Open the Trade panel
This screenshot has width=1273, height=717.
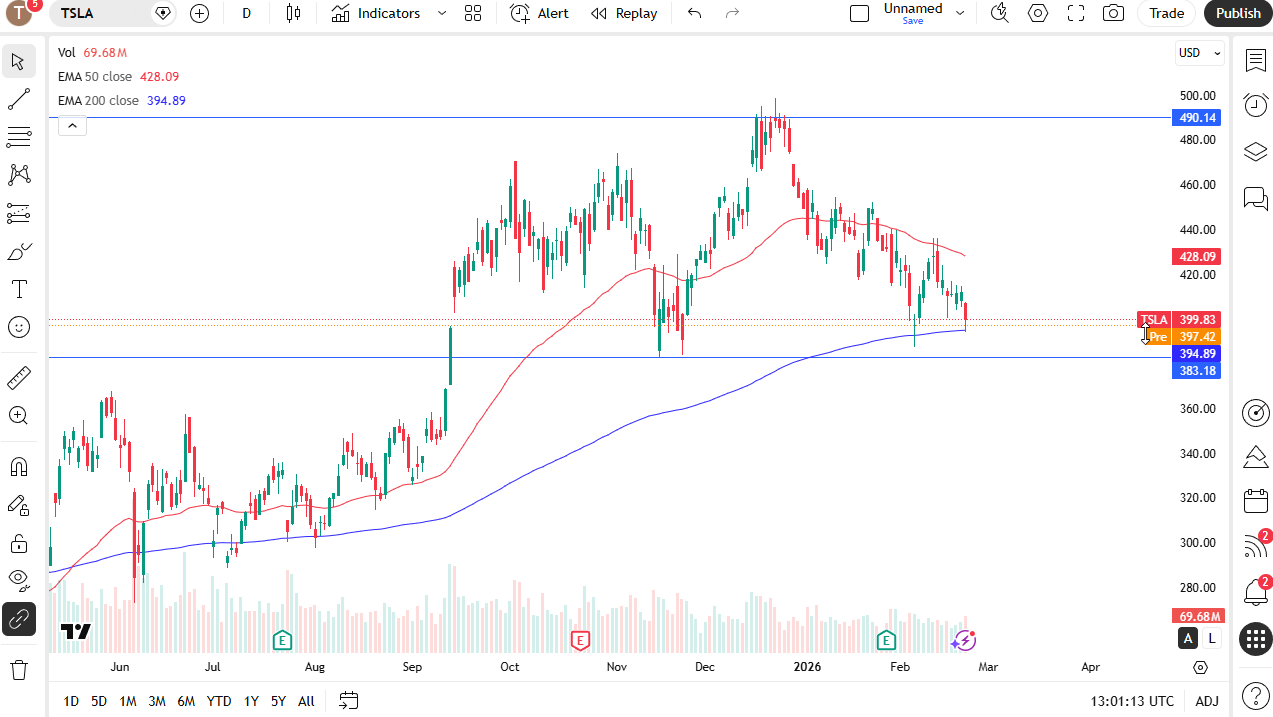[x=1166, y=13]
